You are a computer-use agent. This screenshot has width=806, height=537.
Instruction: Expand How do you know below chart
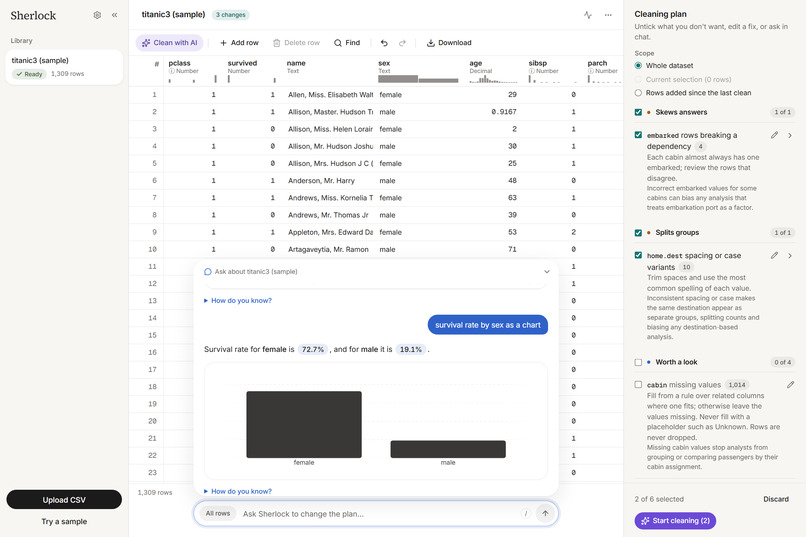pyautogui.click(x=238, y=491)
